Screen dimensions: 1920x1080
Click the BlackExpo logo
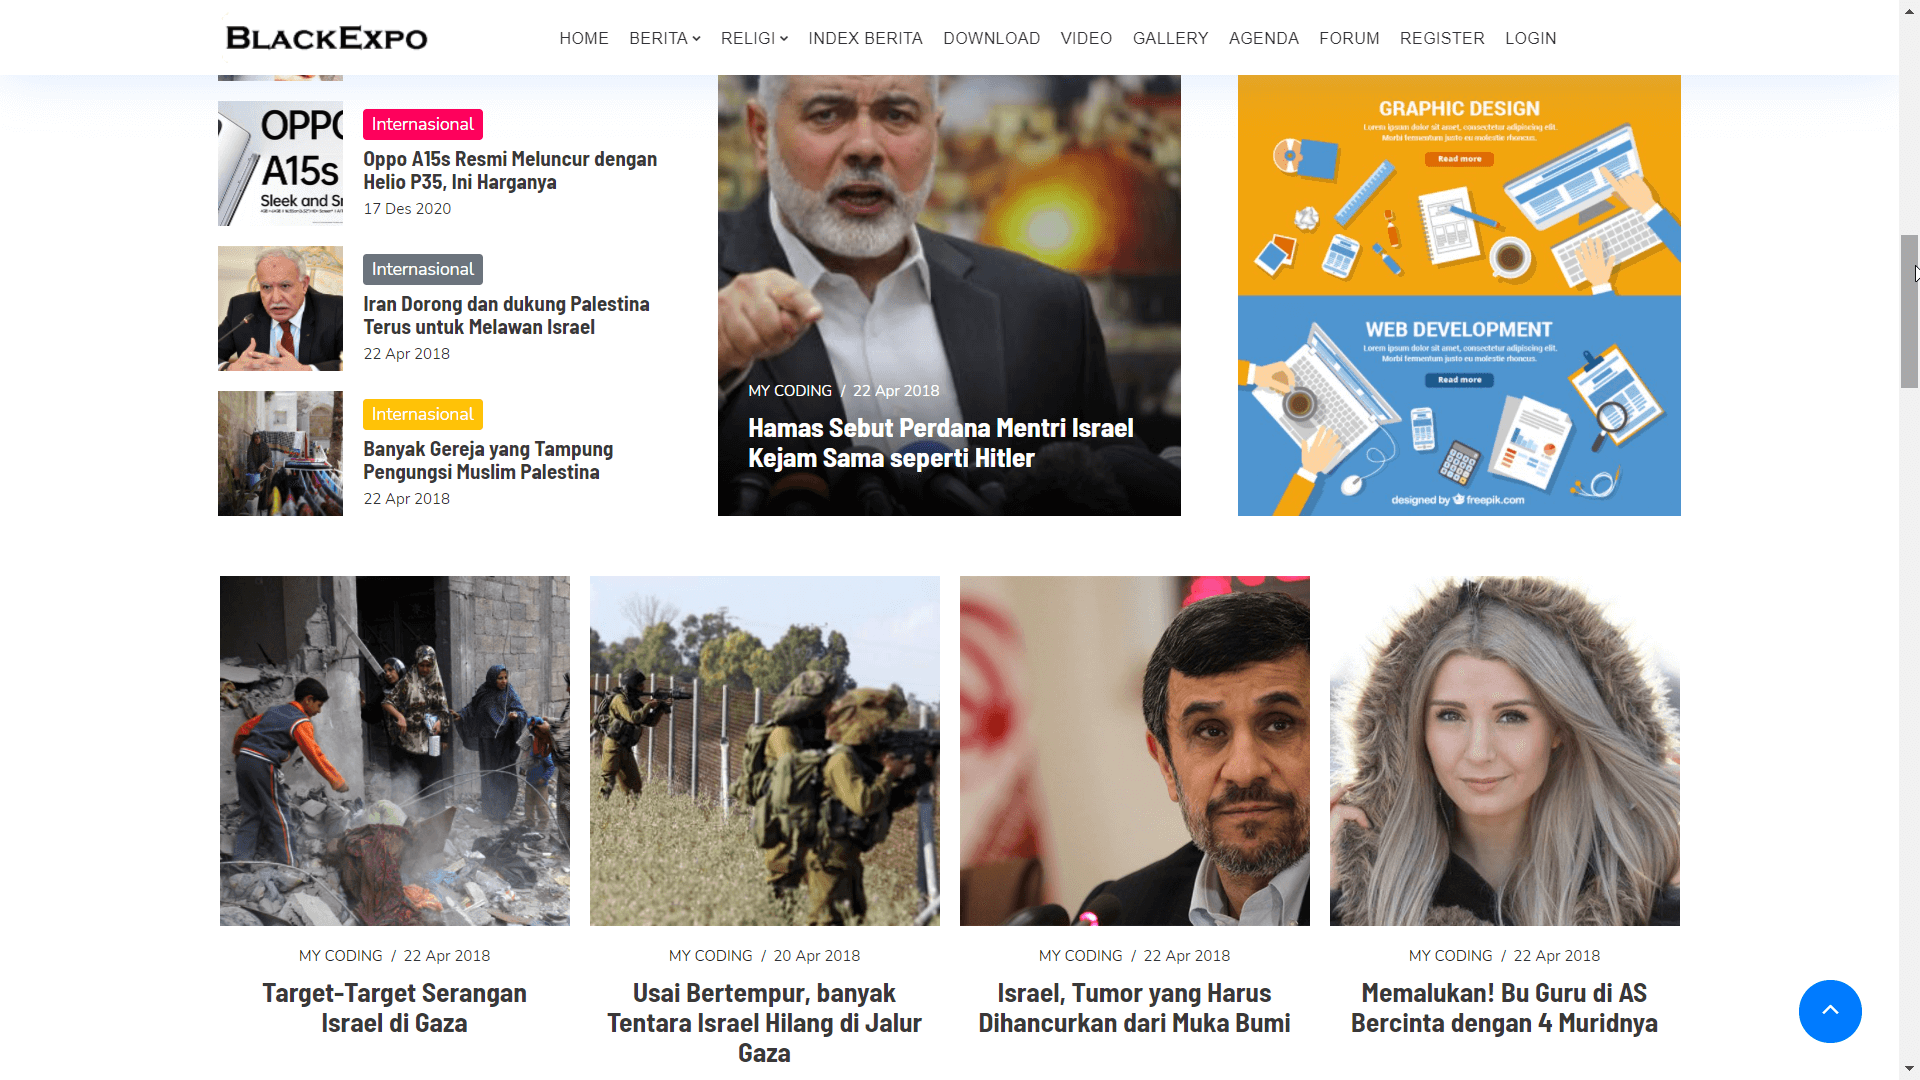click(326, 38)
